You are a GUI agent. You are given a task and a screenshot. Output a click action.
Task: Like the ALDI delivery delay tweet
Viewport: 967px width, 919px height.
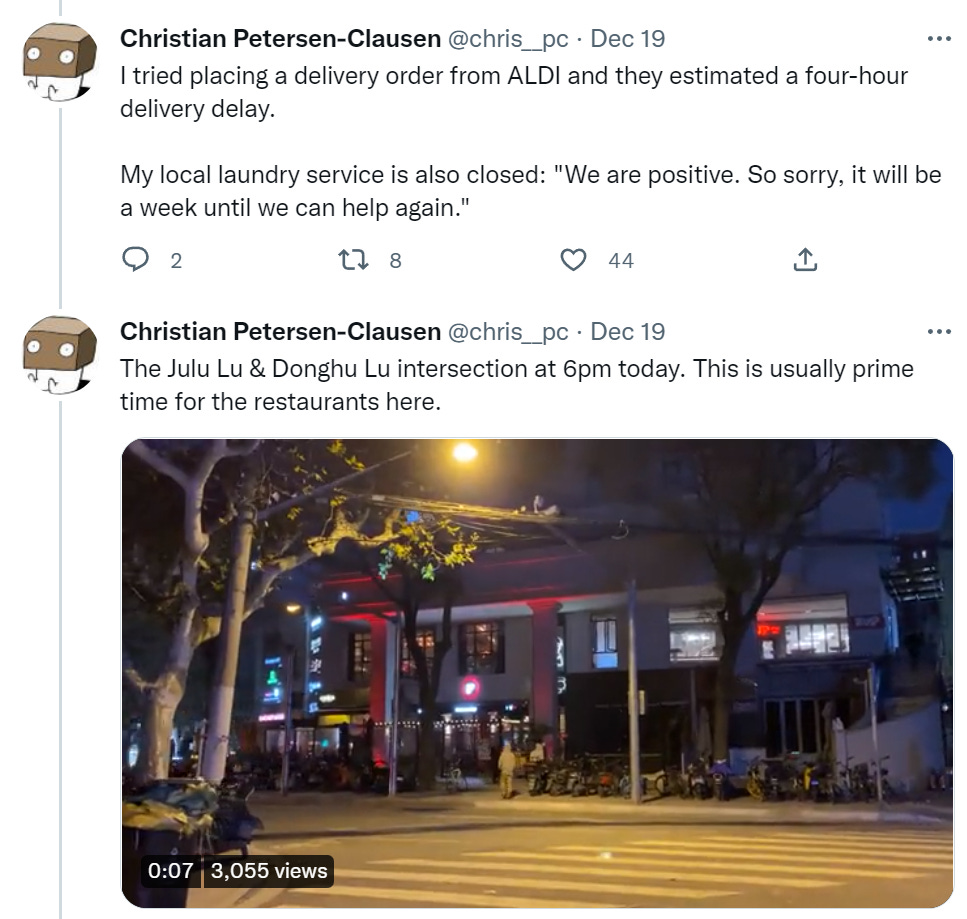pos(573,260)
